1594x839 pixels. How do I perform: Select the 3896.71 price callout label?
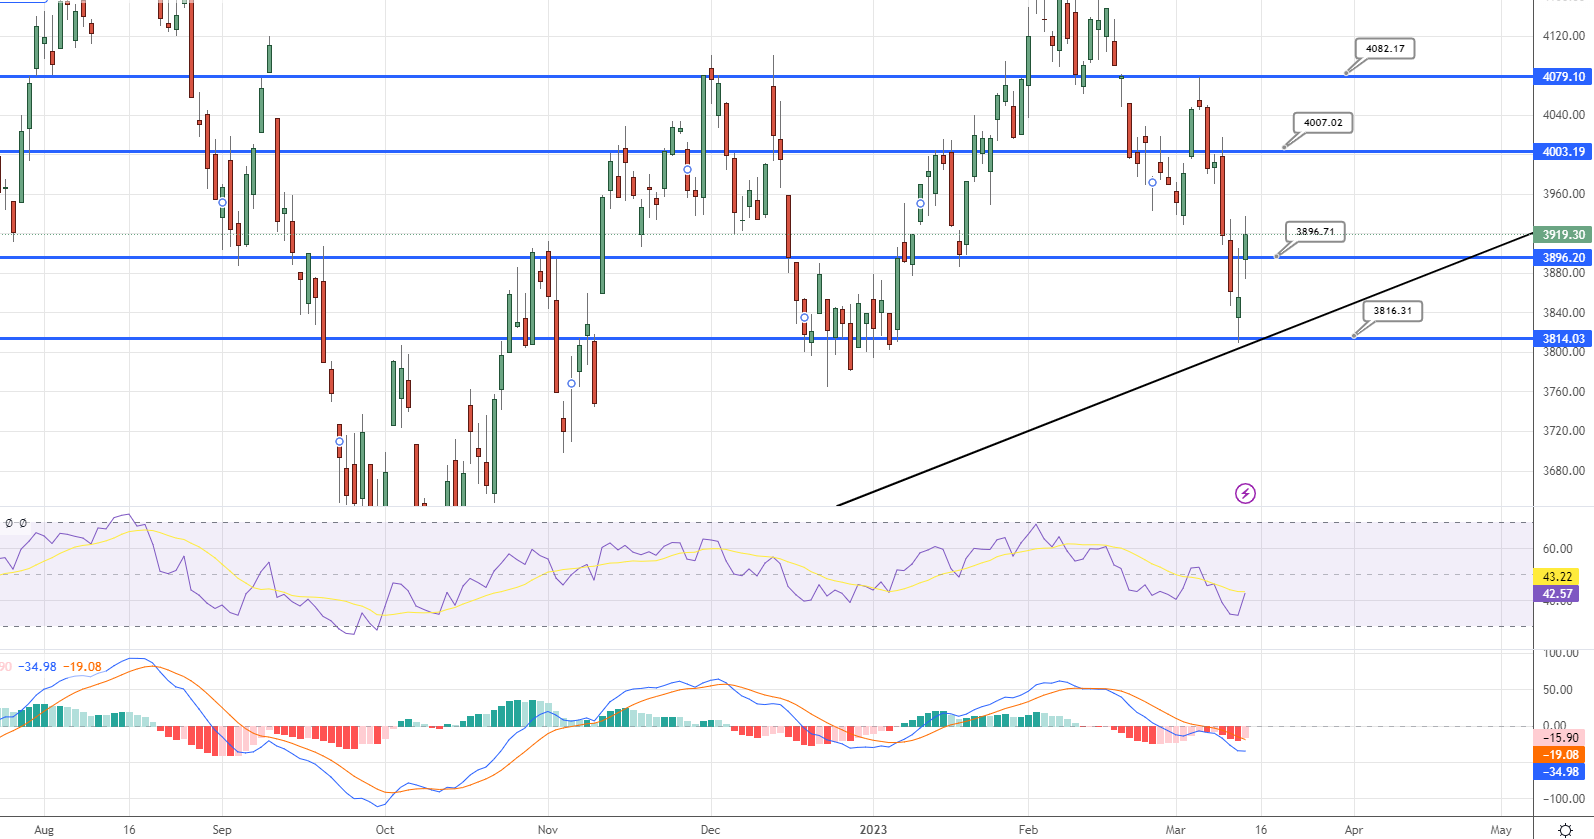1315,232
